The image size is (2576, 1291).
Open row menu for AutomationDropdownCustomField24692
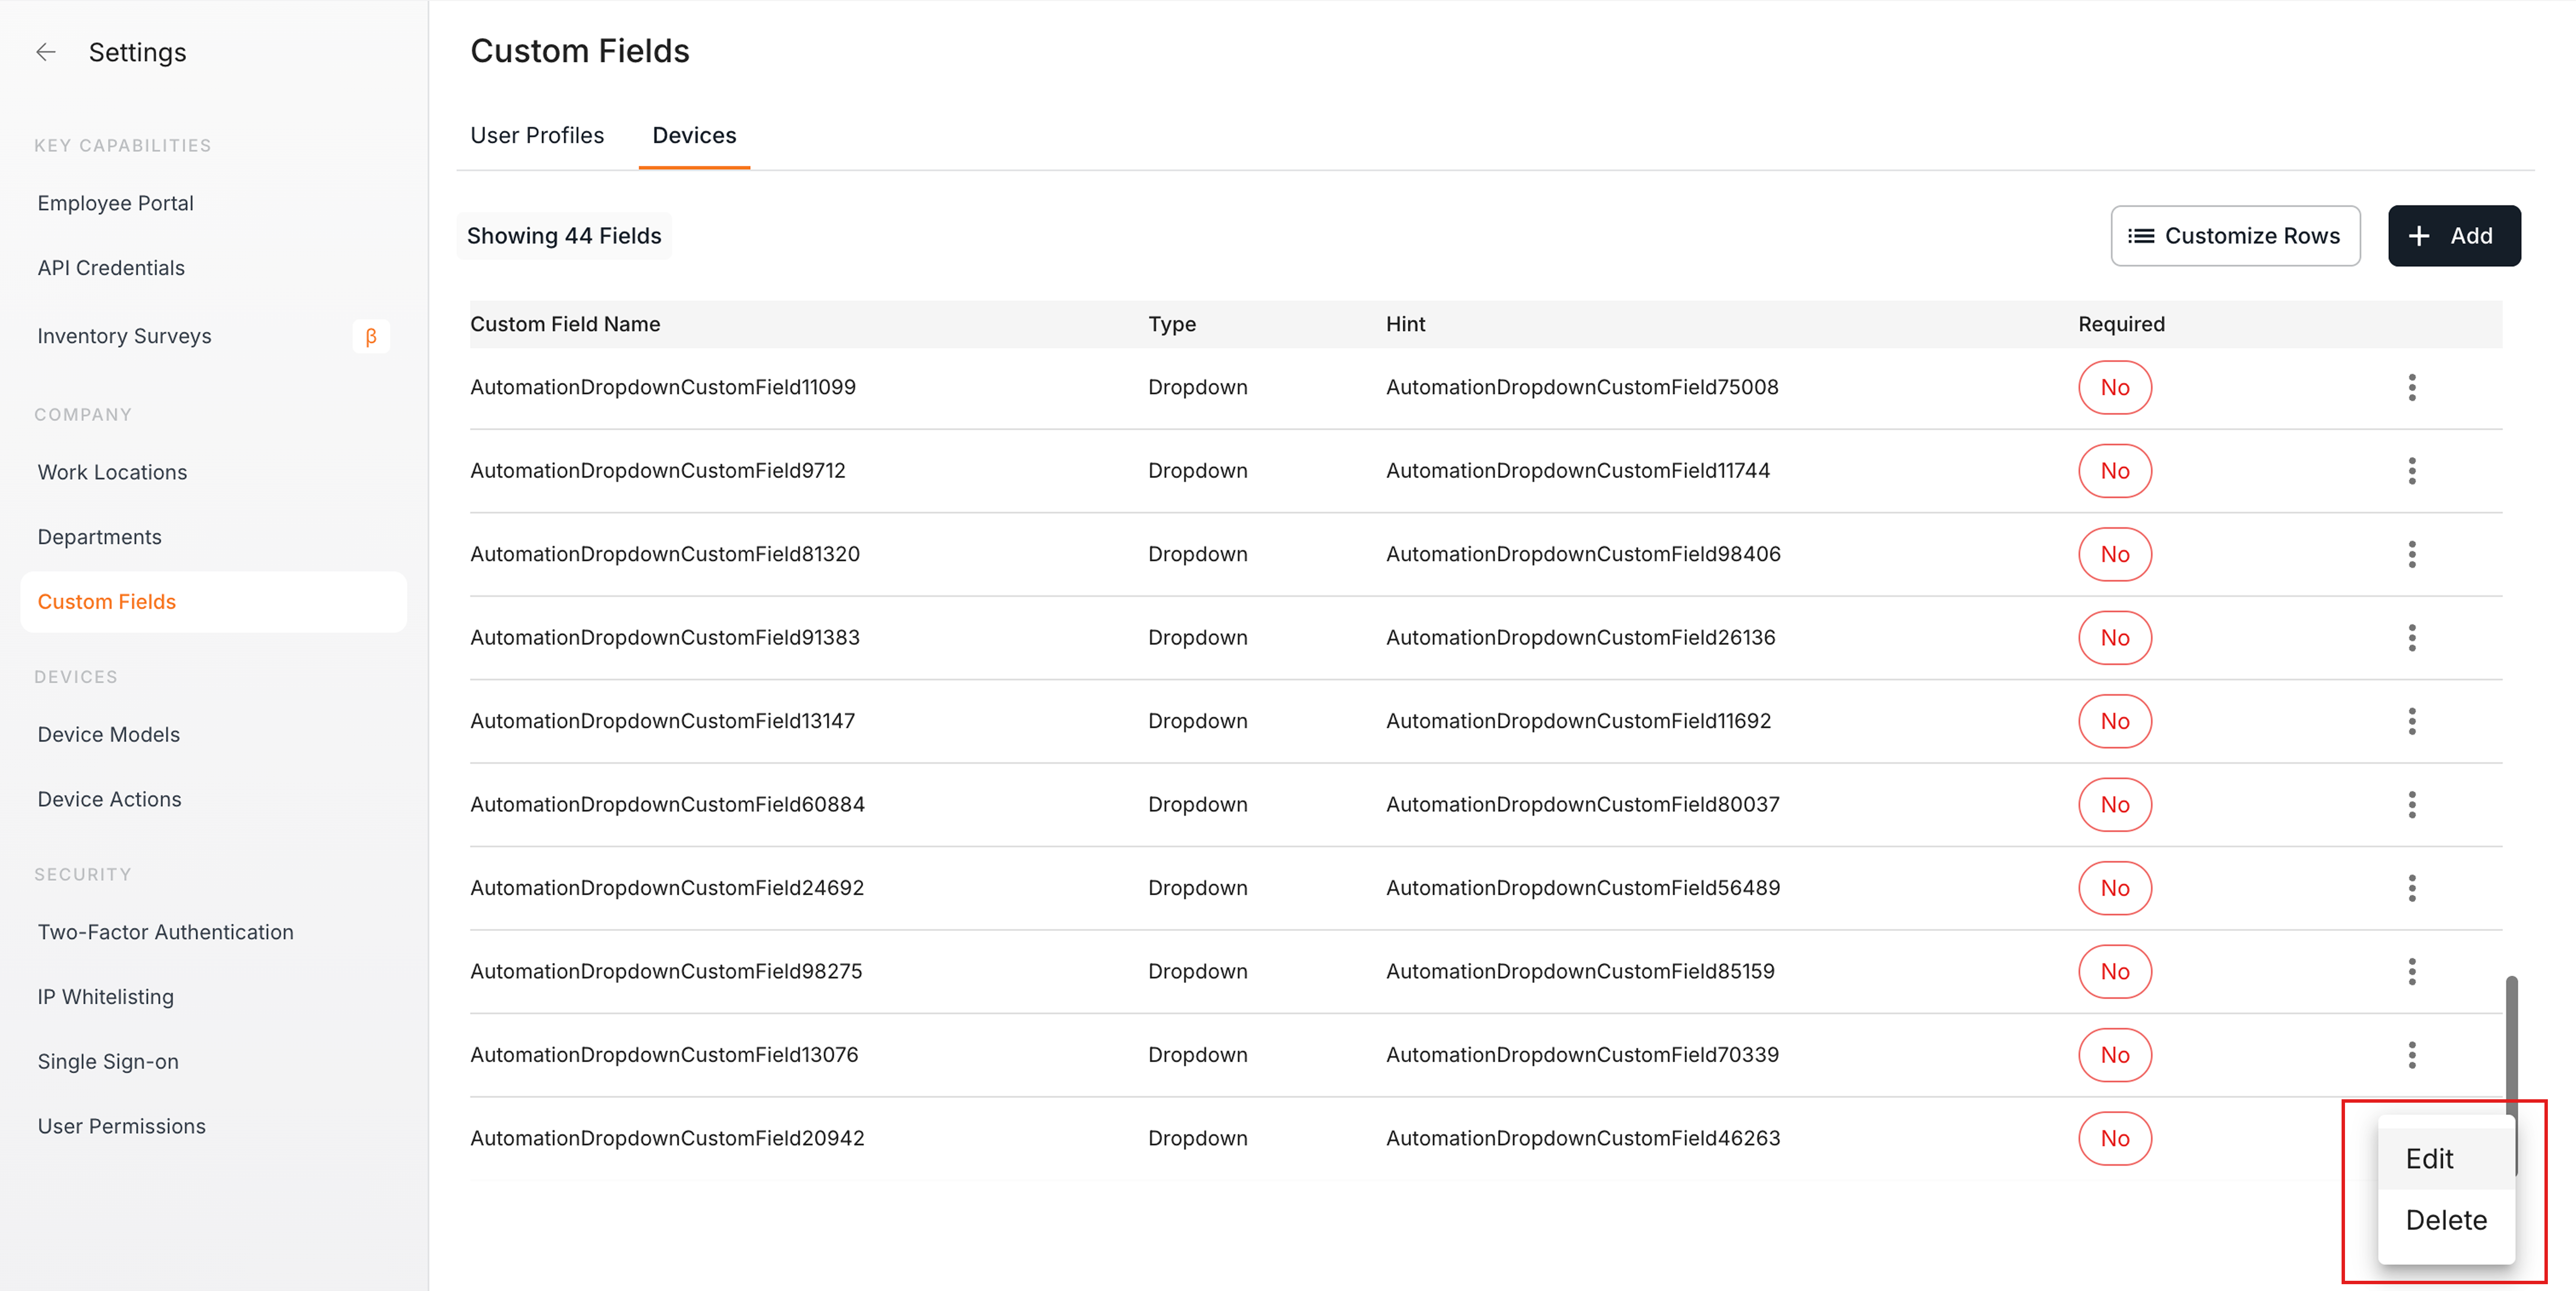click(2411, 888)
